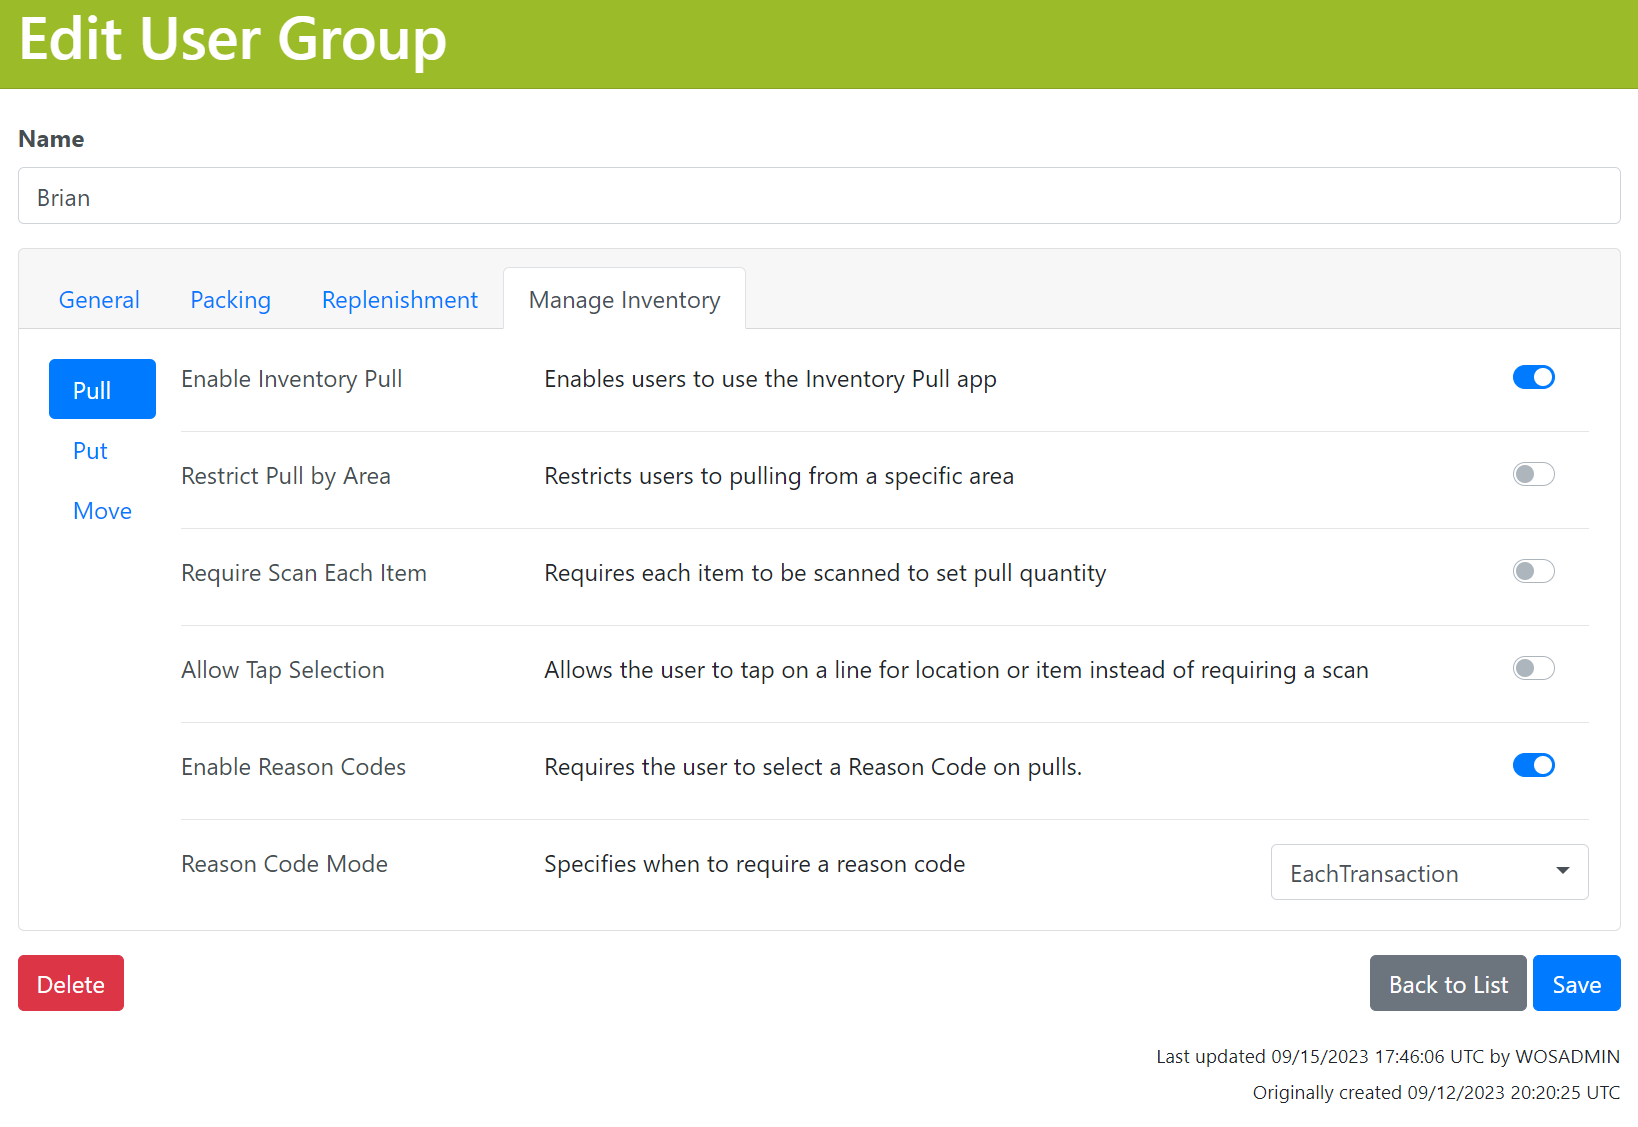
Task: Go to the Replenishment tab
Action: tap(399, 300)
